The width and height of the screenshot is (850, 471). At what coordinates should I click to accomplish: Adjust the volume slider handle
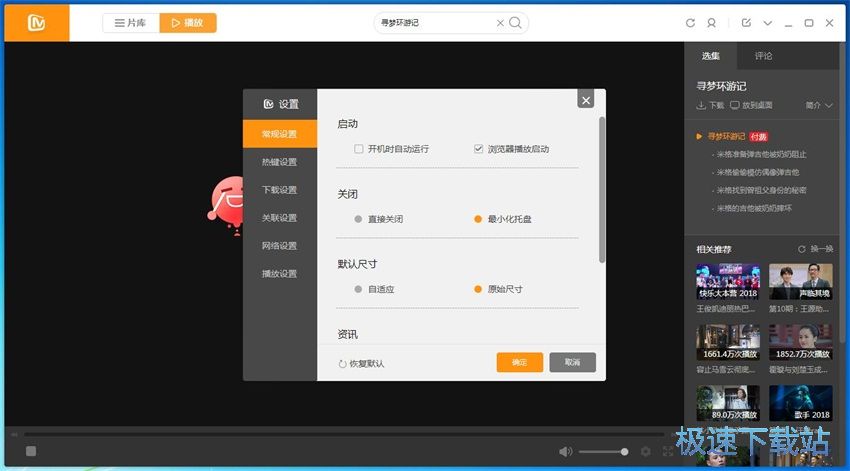pos(624,451)
